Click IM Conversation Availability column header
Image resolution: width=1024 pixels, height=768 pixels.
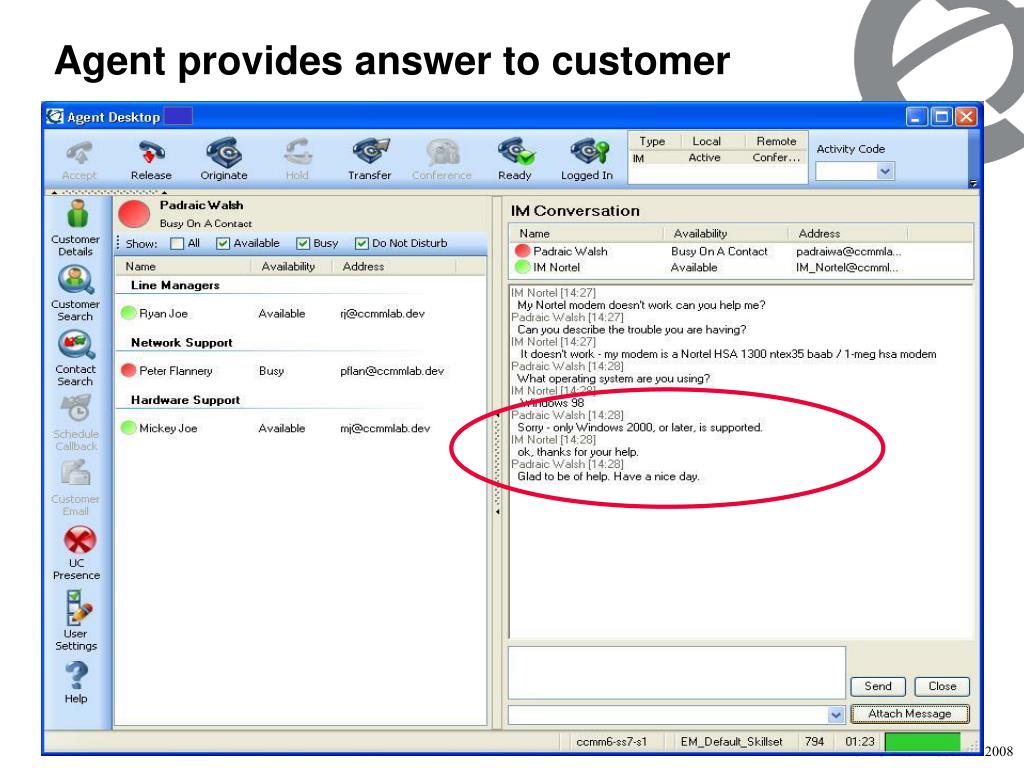click(726, 233)
